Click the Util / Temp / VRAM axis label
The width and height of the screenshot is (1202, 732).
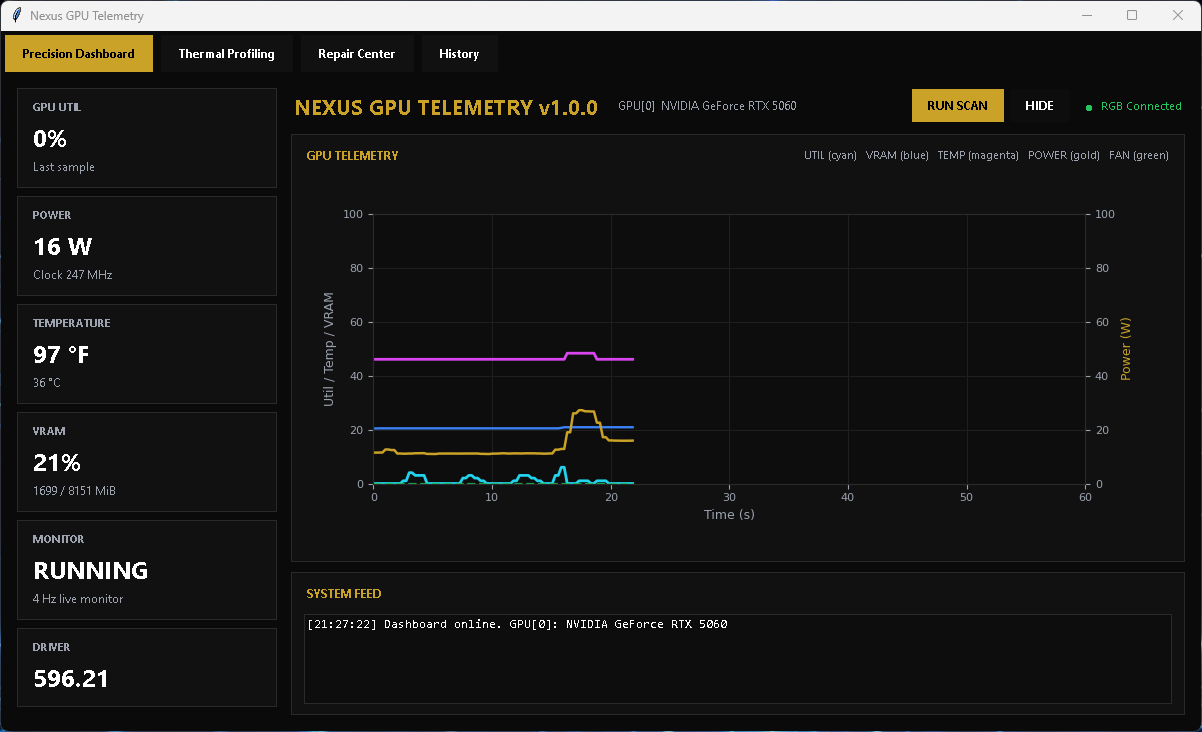pos(329,349)
